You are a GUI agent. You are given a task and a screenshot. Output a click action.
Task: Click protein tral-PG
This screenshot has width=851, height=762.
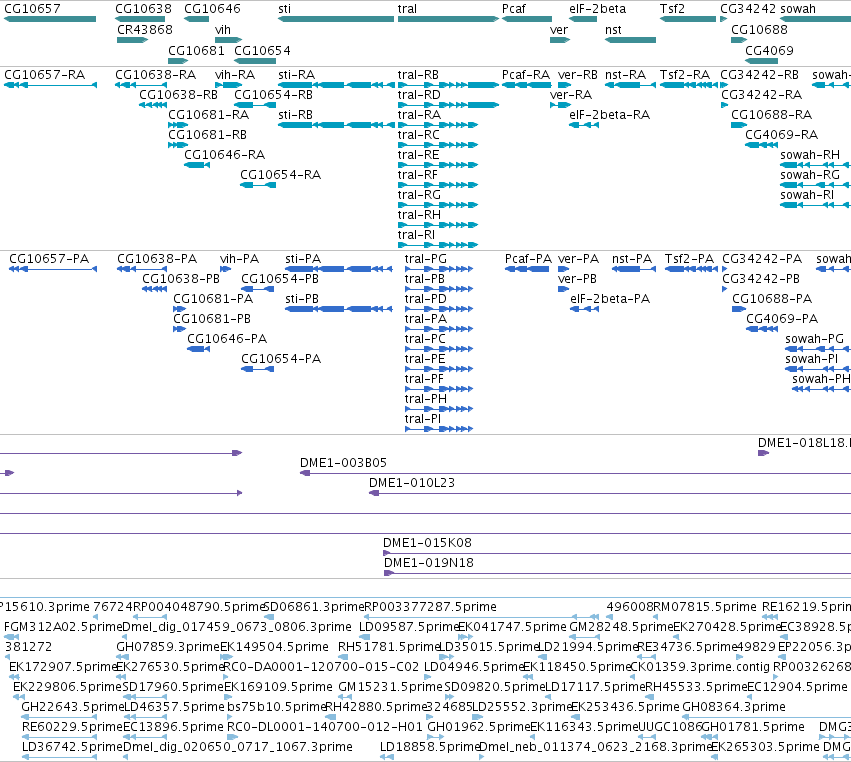click(439, 269)
